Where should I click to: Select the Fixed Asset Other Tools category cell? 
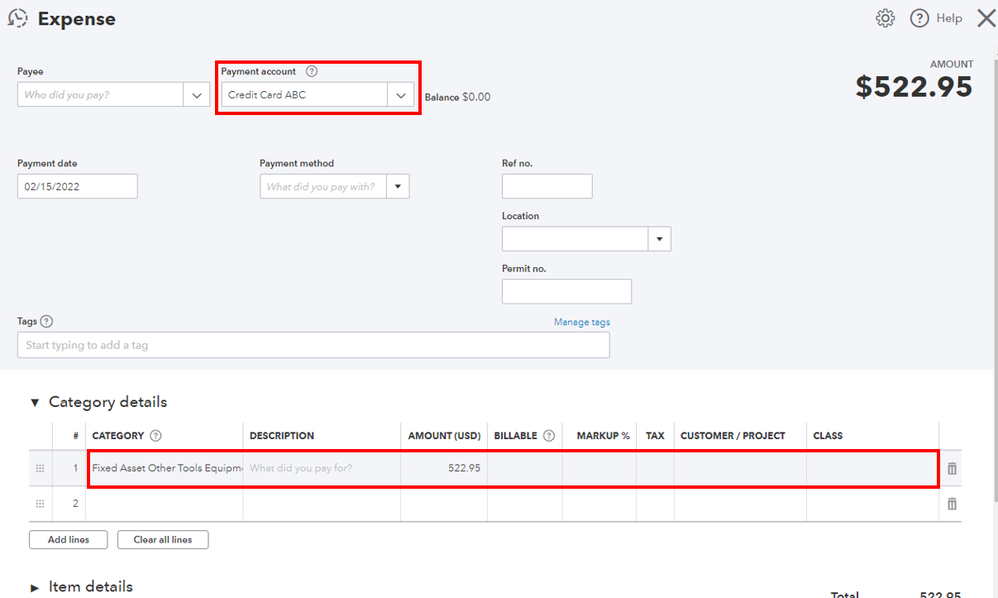(x=165, y=468)
